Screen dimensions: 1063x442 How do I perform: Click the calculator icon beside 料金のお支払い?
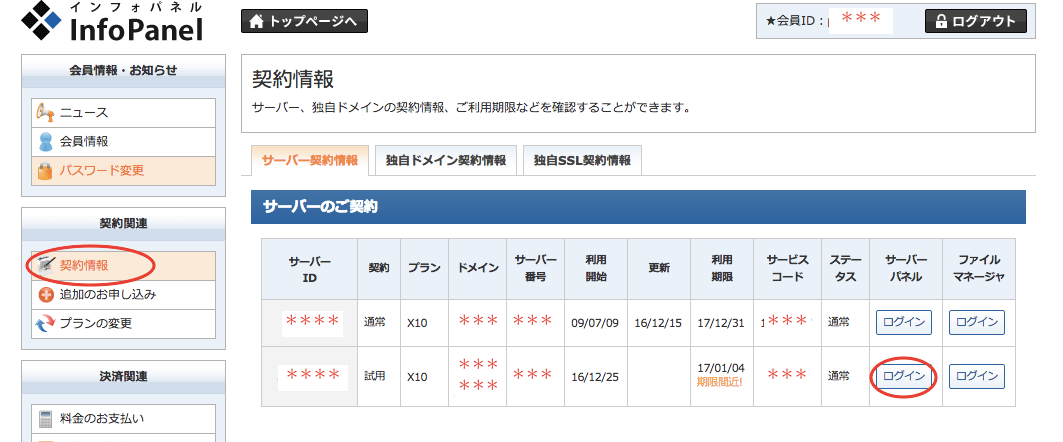coord(44,418)
